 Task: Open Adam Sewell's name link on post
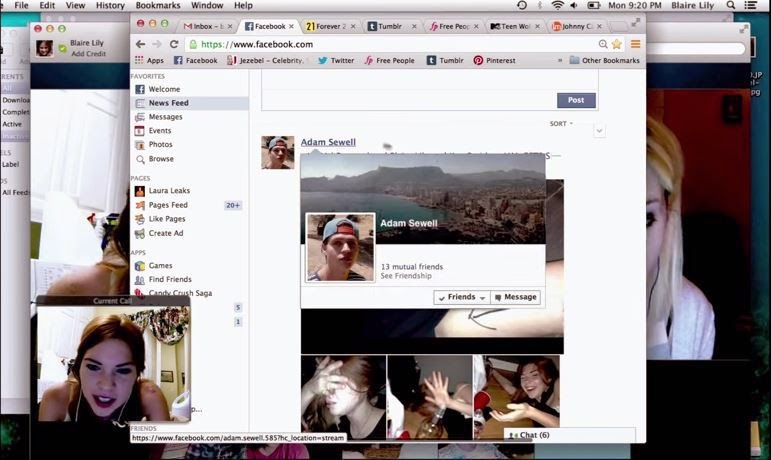pos(328,142)
